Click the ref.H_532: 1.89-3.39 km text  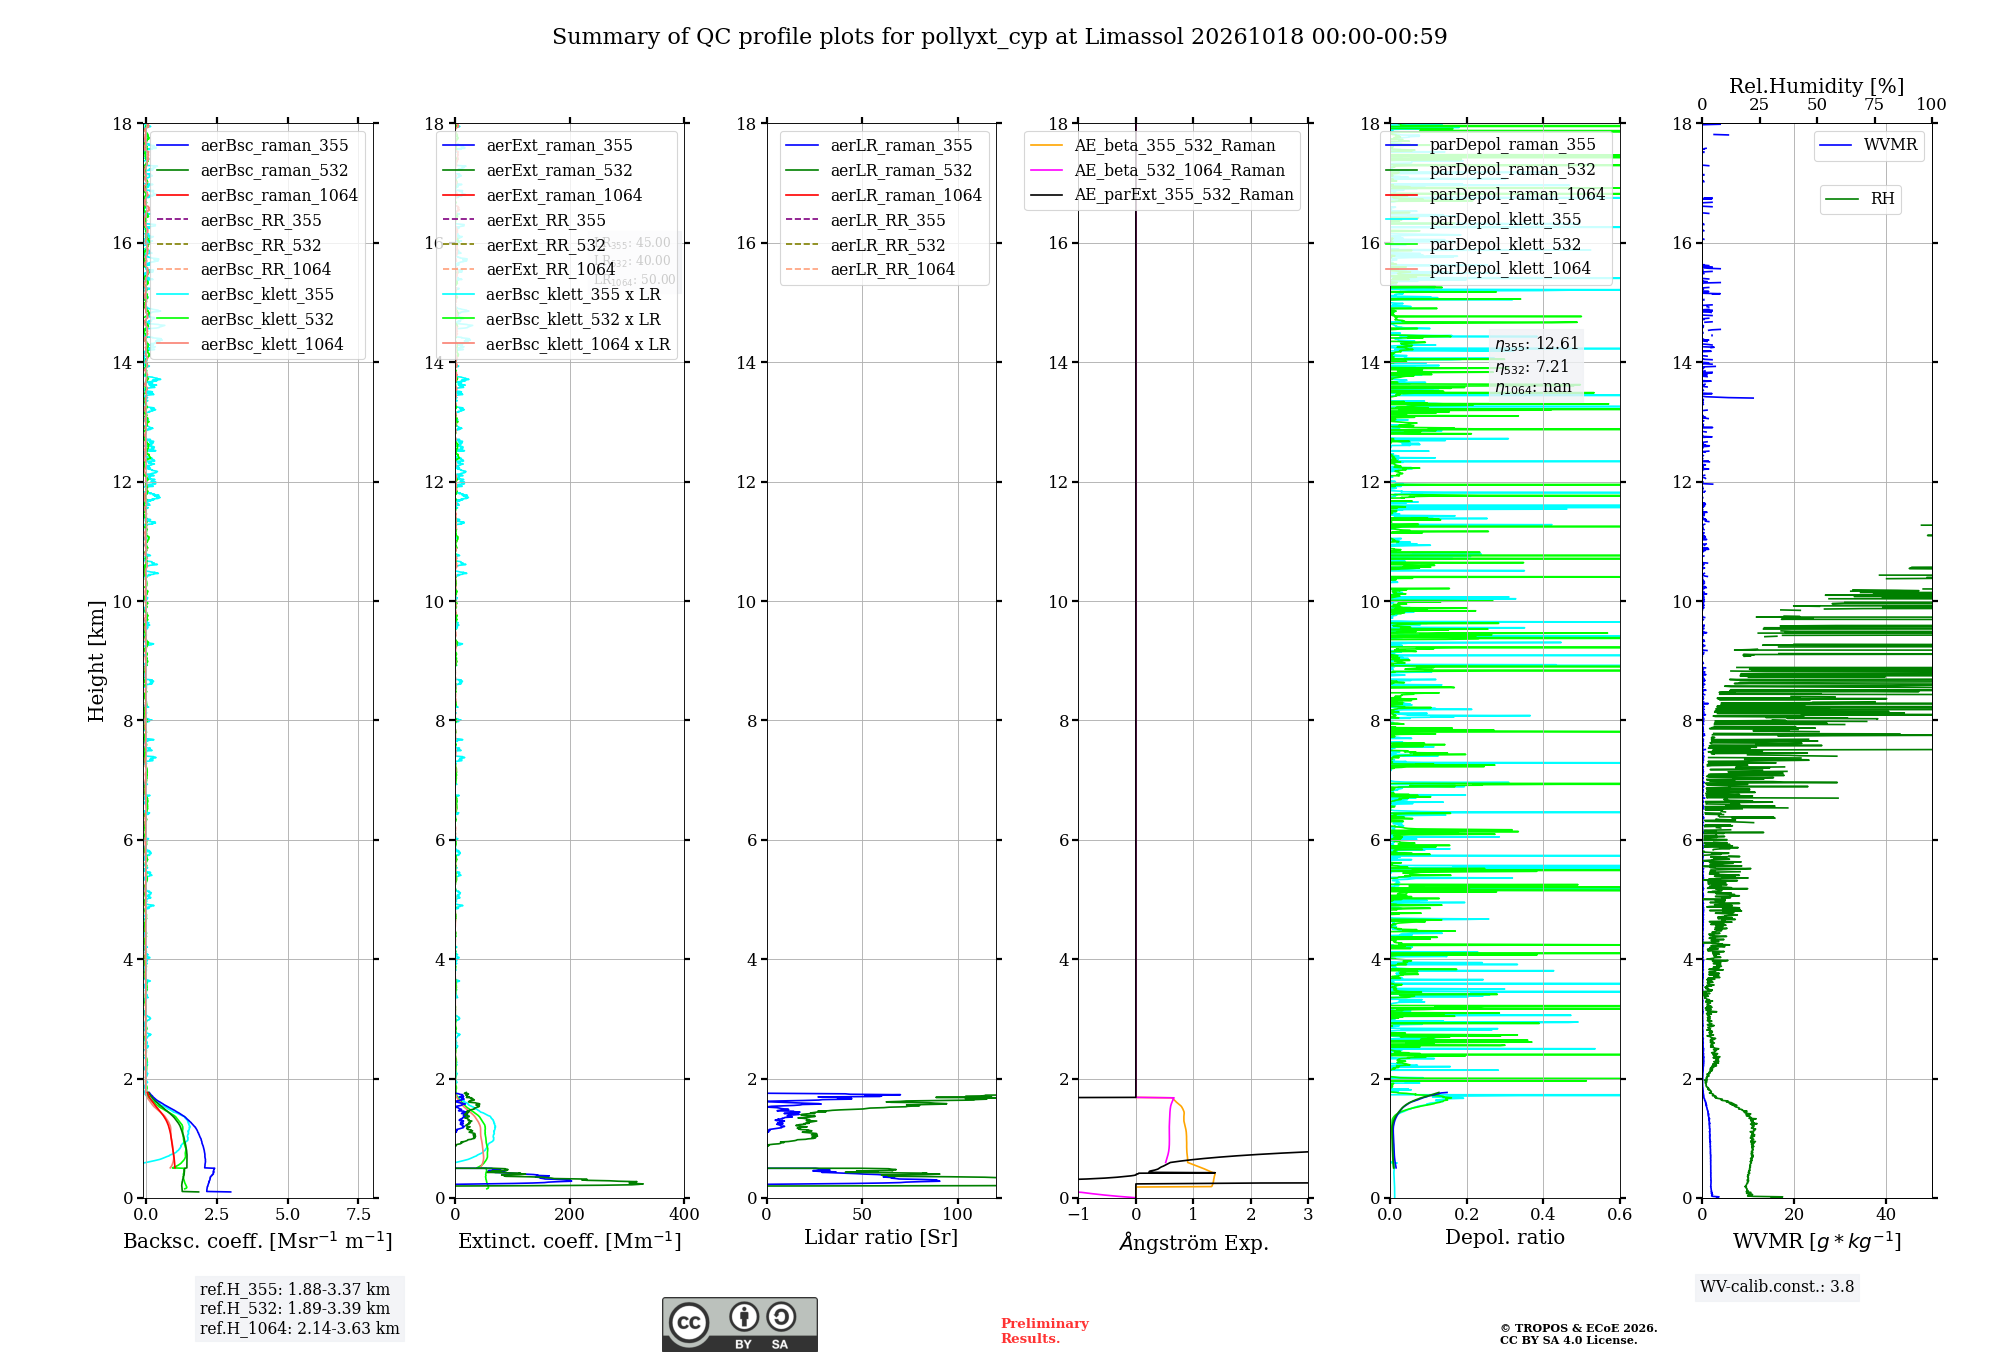click(x=295, y=1309)
